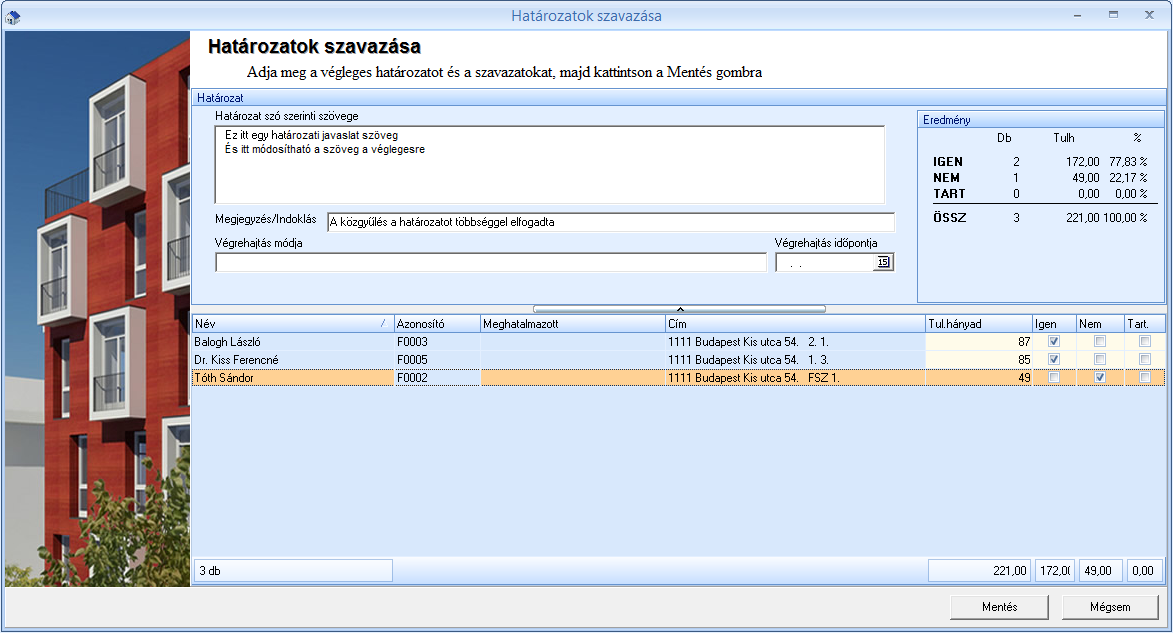This screenshot has width=1173, height=633.
Task: Click the footer total 49,00
Action: pos(1100,571)
